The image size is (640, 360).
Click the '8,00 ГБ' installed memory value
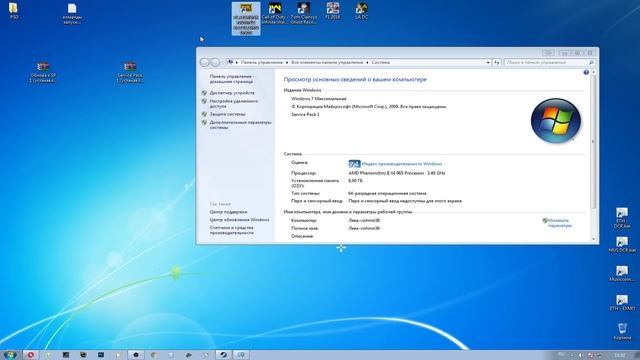355,180
